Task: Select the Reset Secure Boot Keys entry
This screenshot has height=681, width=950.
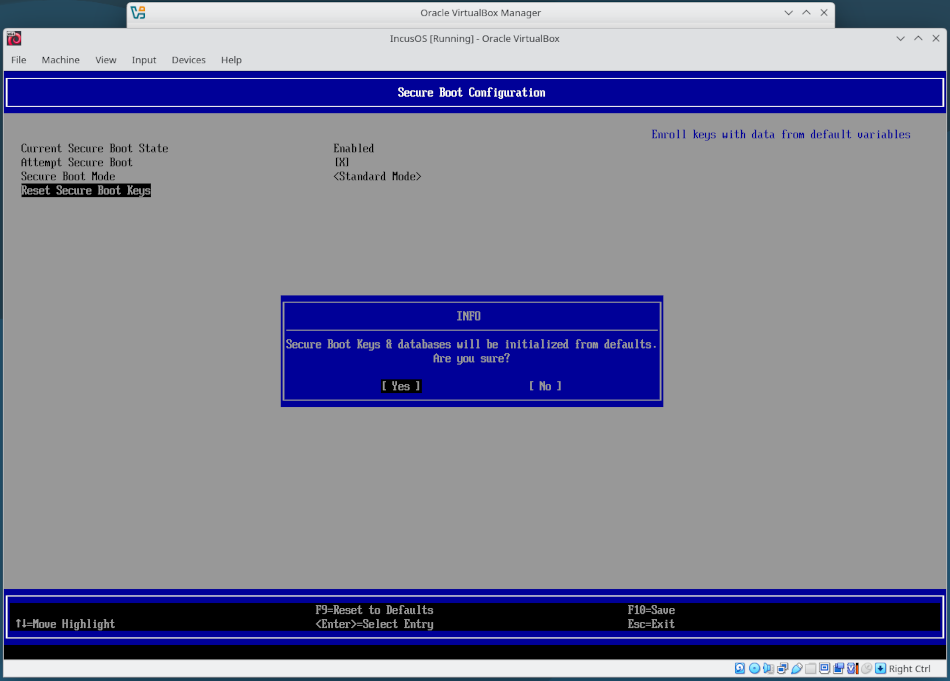Action: point(86,190)
